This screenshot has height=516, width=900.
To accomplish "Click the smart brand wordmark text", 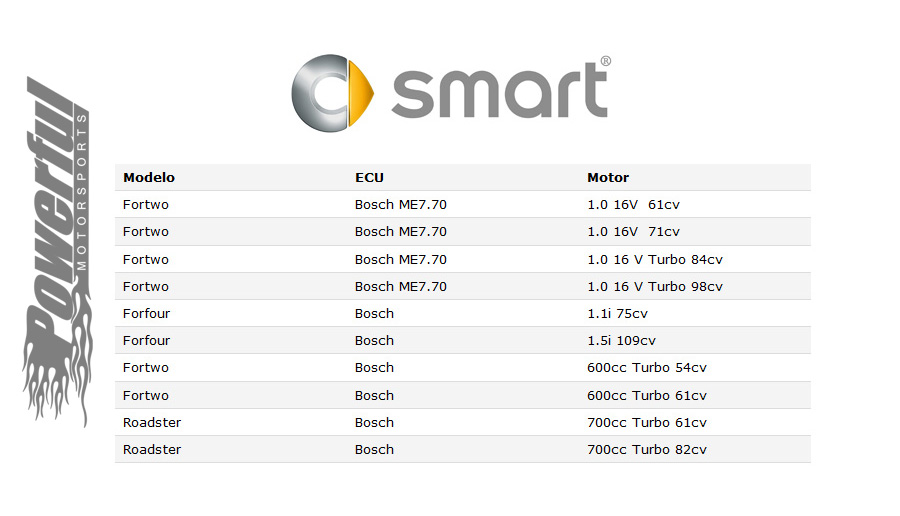I will click(499, 91).
